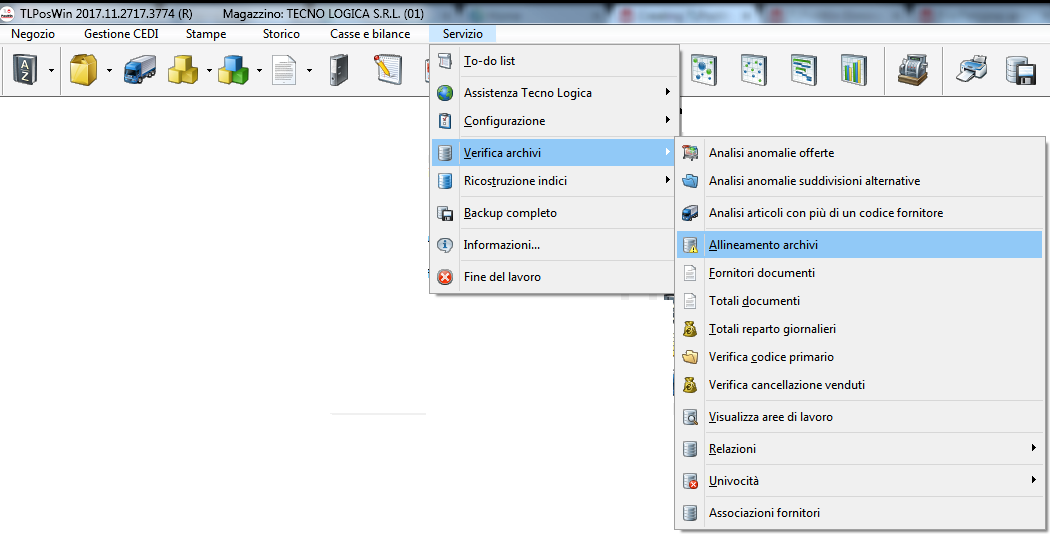
Task: Click the A-Z index book toolbar icon
Action: (x=23, y=70)
